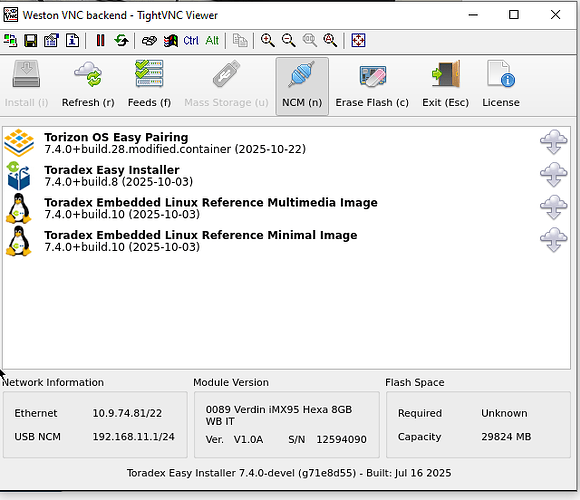Click the Zoom out magnifier

pyautogui.click(x=289, y=40)
